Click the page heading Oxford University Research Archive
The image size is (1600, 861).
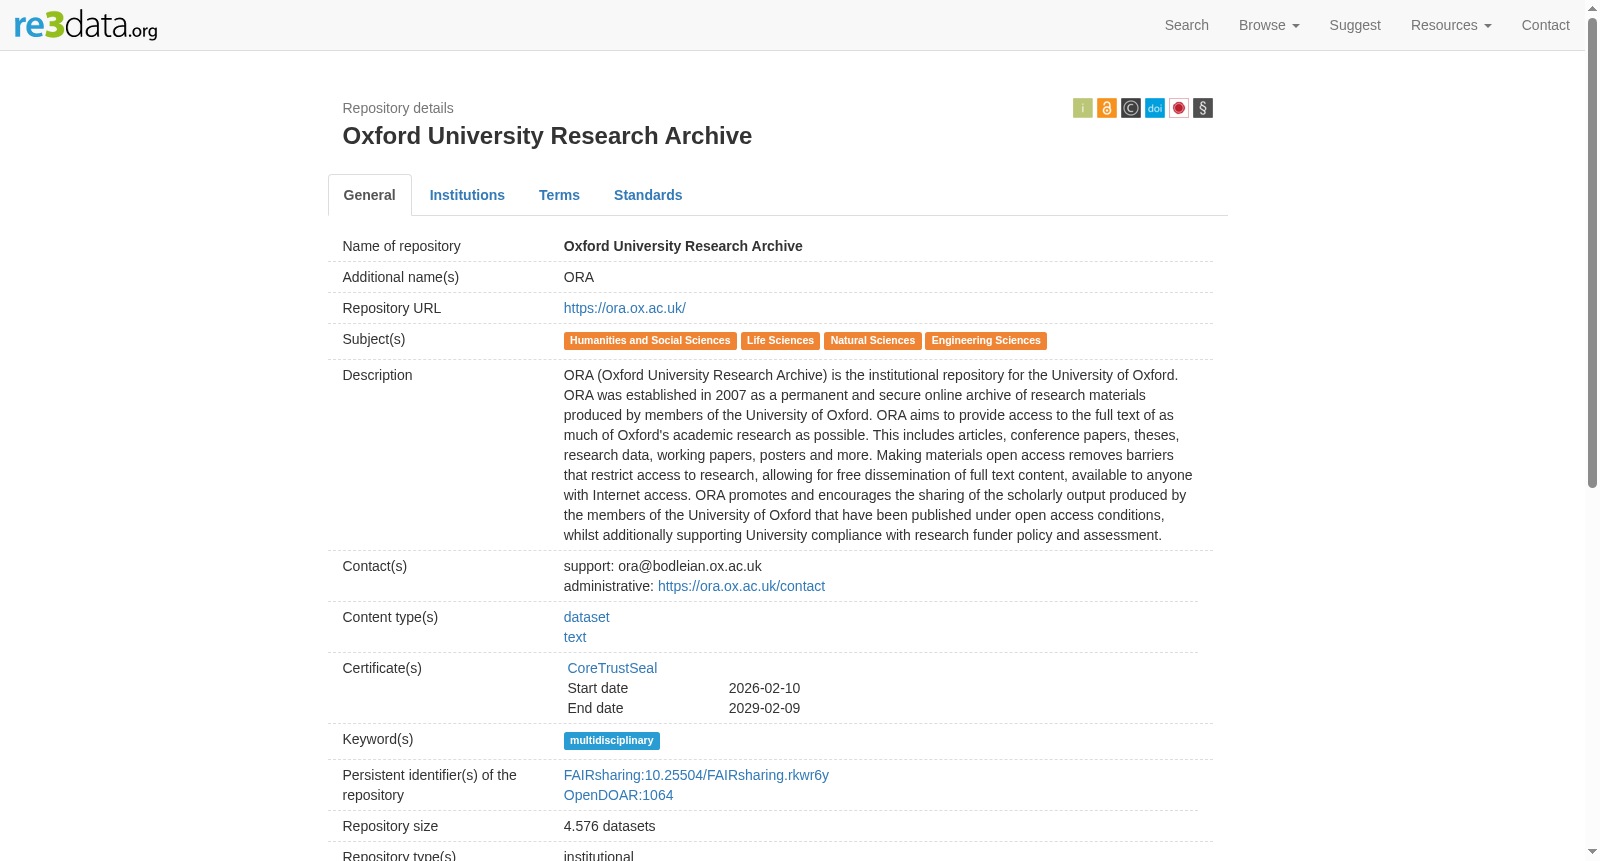(x=547, y=136)
